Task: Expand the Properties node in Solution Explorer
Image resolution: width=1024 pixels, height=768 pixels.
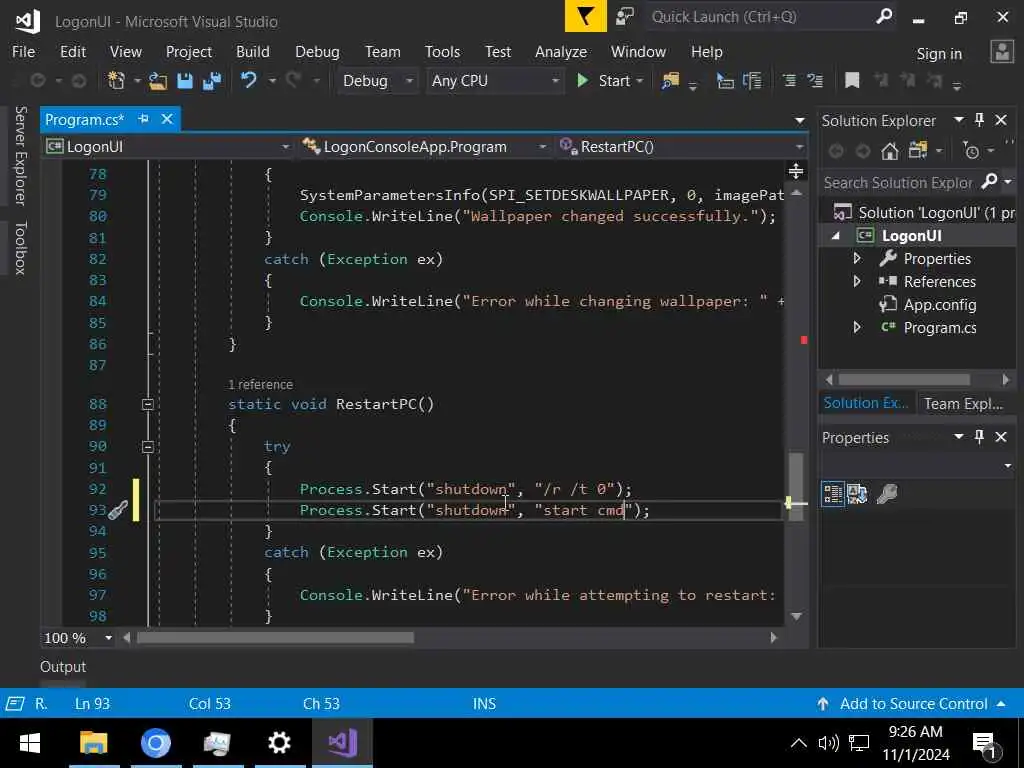Action: click(x=857, y=259)
